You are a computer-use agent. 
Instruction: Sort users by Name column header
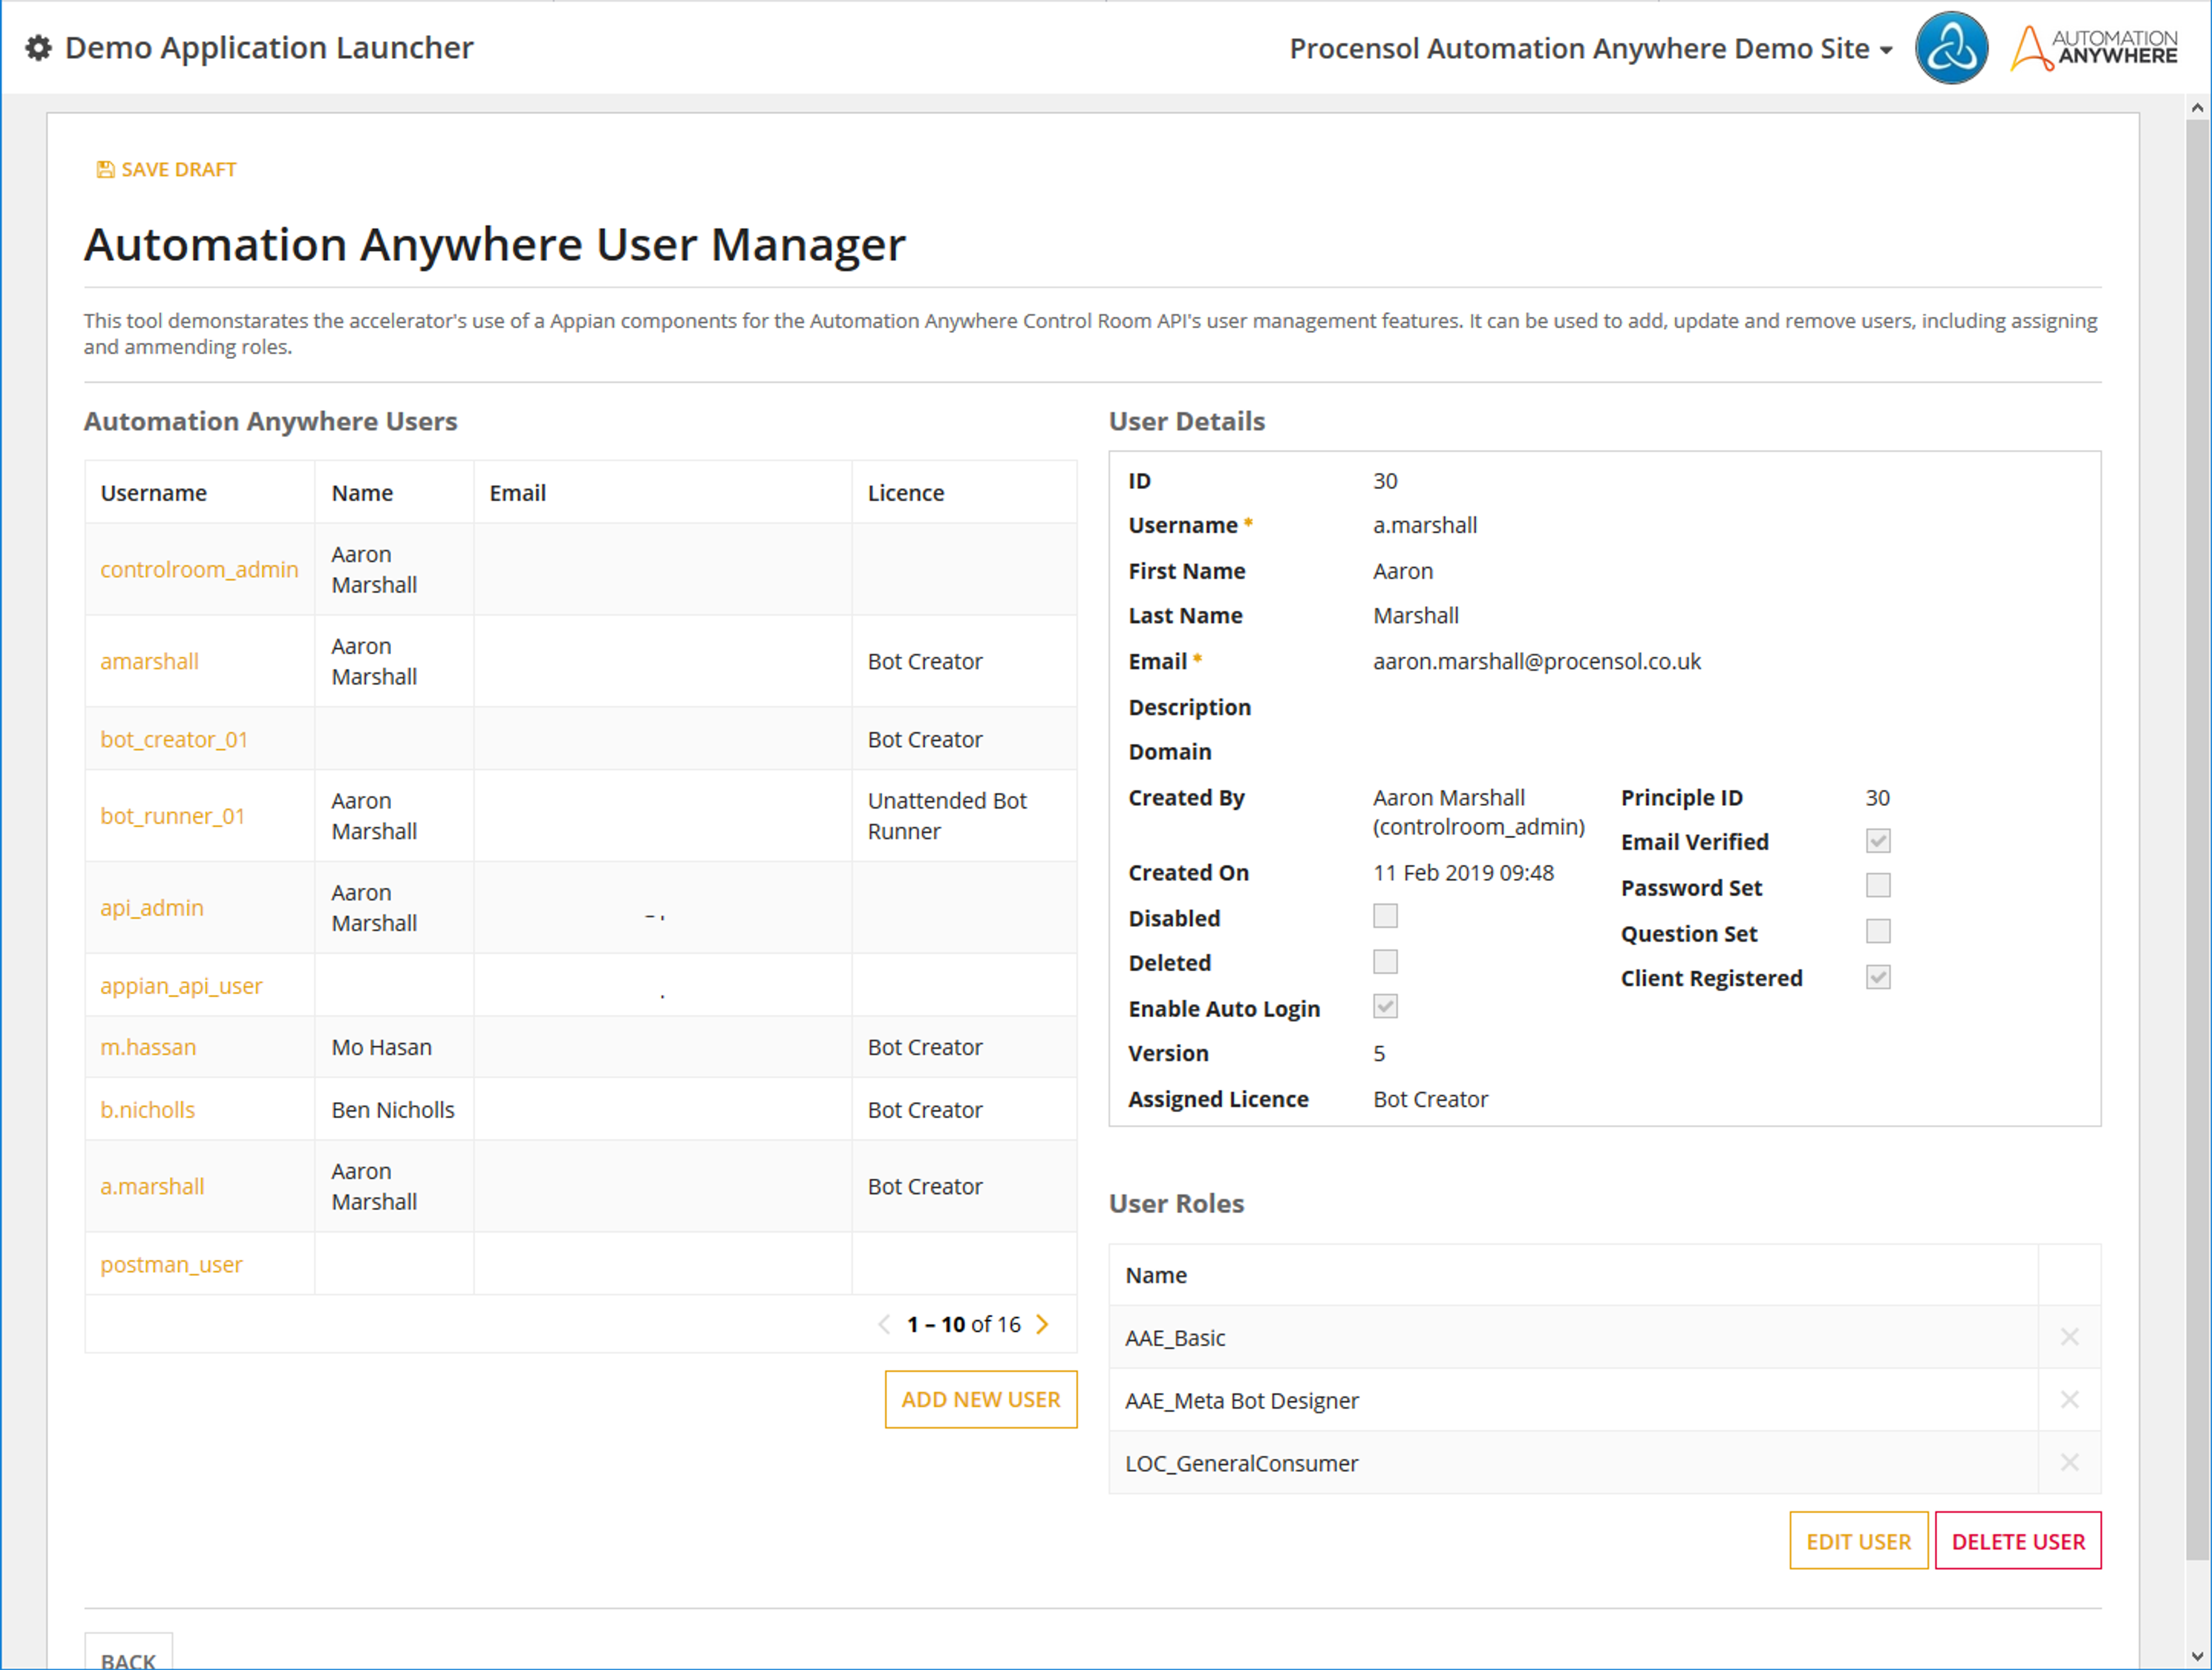point(362,493)
